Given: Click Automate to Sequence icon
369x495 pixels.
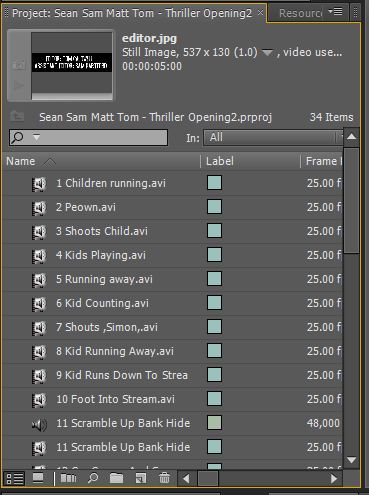Looking at the screenshot, I should [x=68, y=479].
